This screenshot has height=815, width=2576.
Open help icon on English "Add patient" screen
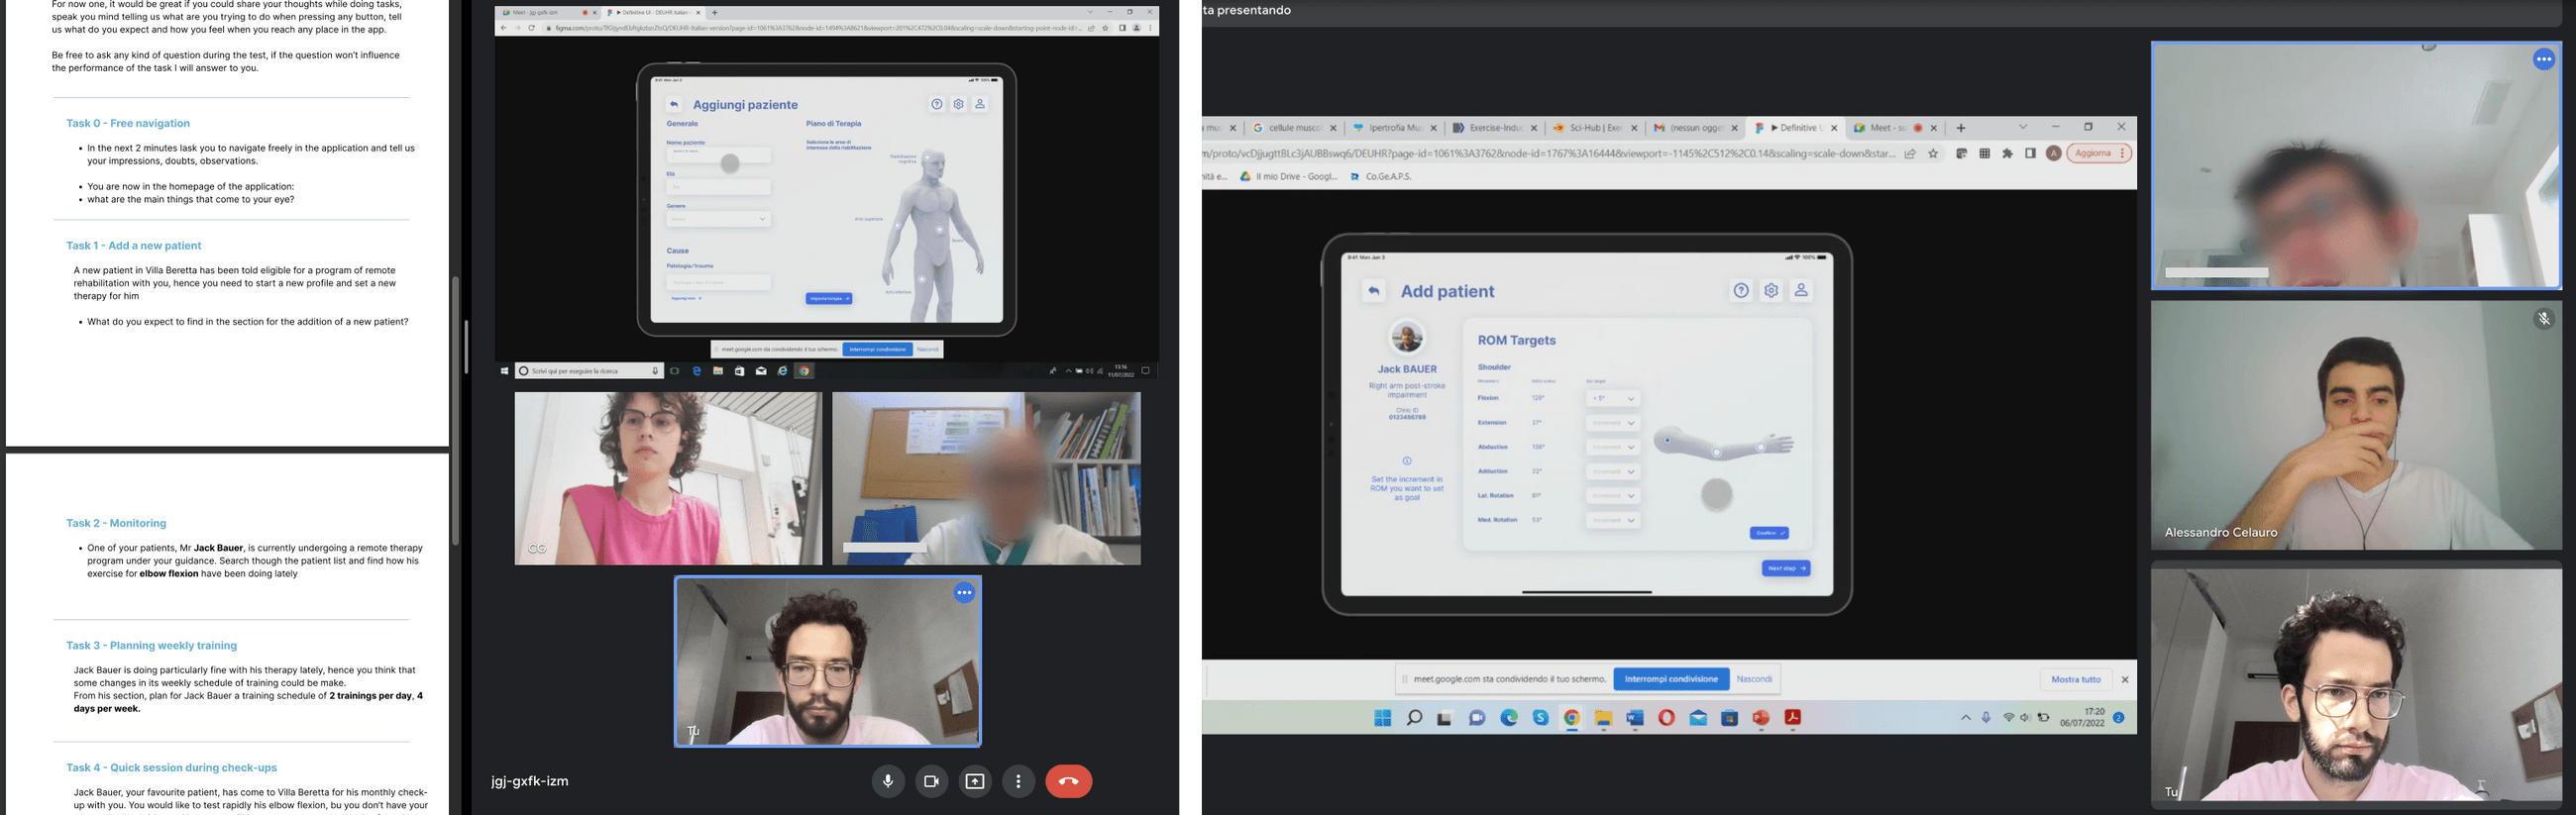[x=1741, y=291]
